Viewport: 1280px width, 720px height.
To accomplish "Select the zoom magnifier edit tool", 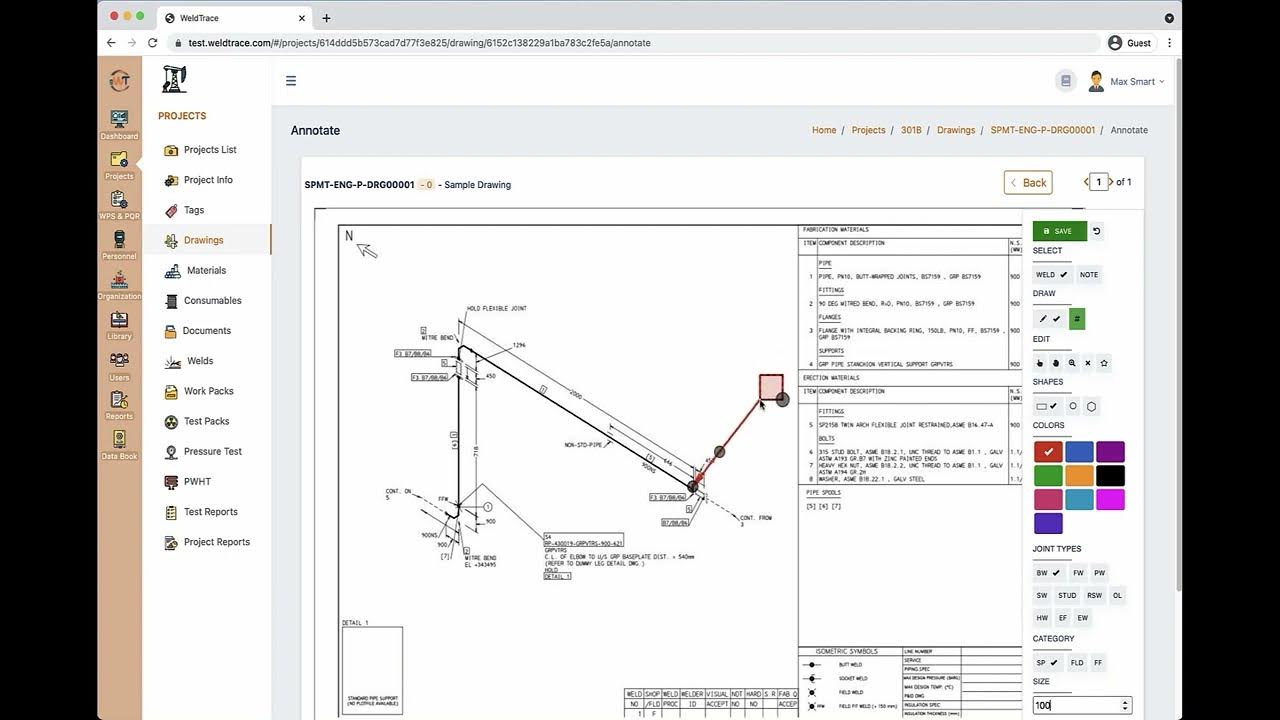I will (x=1072, y=363).
